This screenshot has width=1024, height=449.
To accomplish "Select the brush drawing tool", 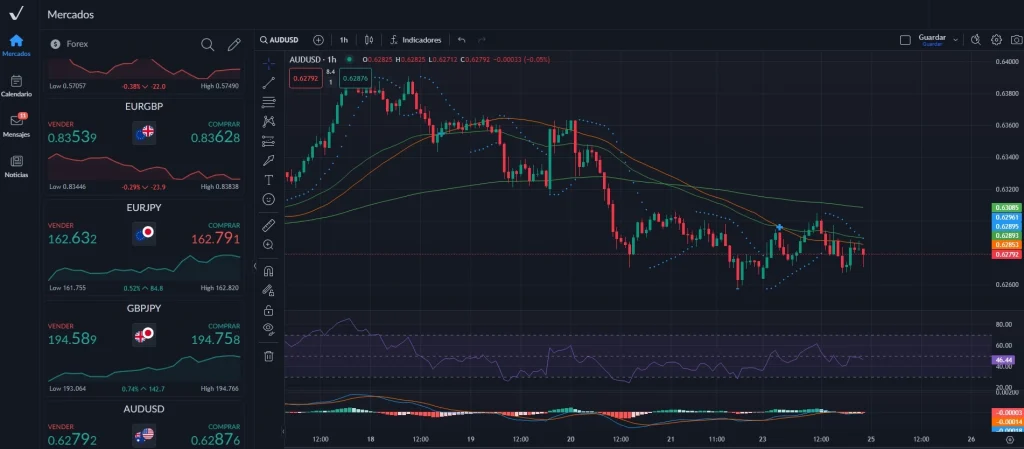I will pos(268,161).
